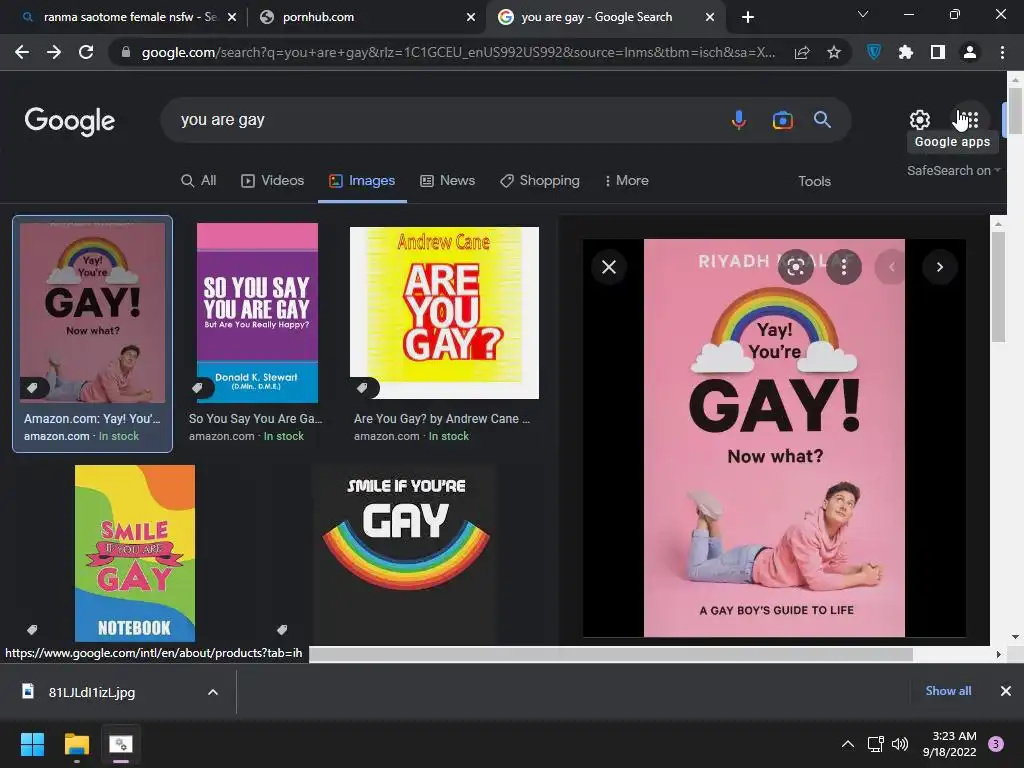Click the main page vertical scrollbar

pos(1015,111)
